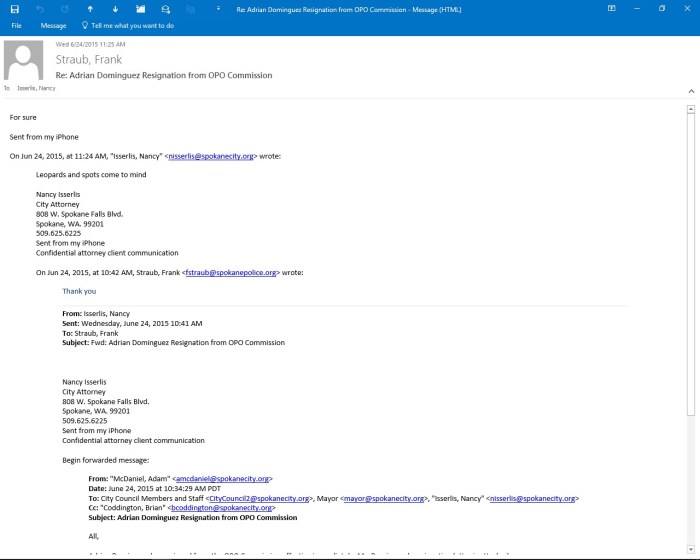Open Ribbon Display Options in title bar
Image resolution: width=700 pixels, height=560 pixels.
tap(612, 9)
